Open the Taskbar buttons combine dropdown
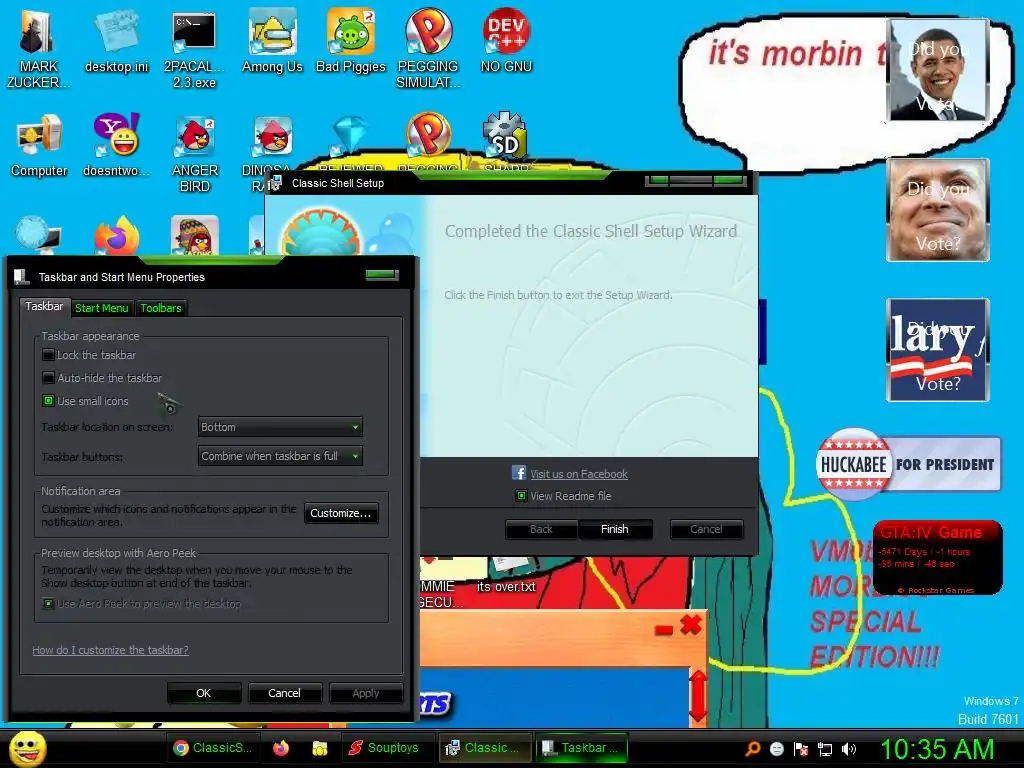Viewport: 1024px width, 768px height. coord(280,456)
